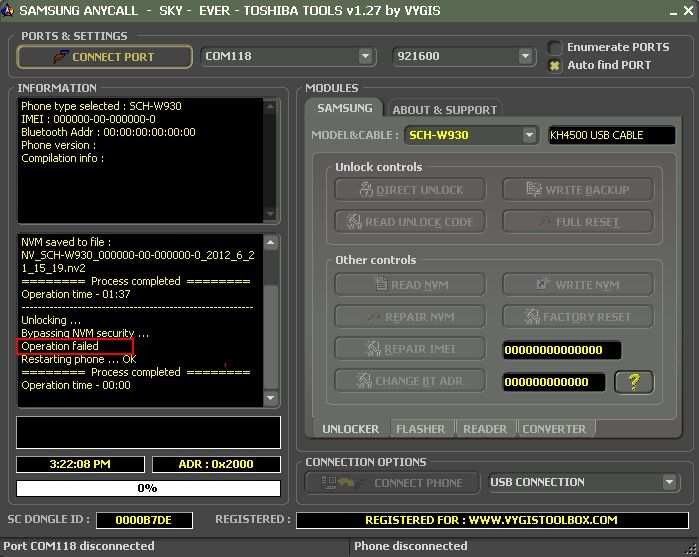Click the Restarting phone ... OK log line
This screenshot has width=699, height=557.
pyautogui.click(x=79, y=359)
